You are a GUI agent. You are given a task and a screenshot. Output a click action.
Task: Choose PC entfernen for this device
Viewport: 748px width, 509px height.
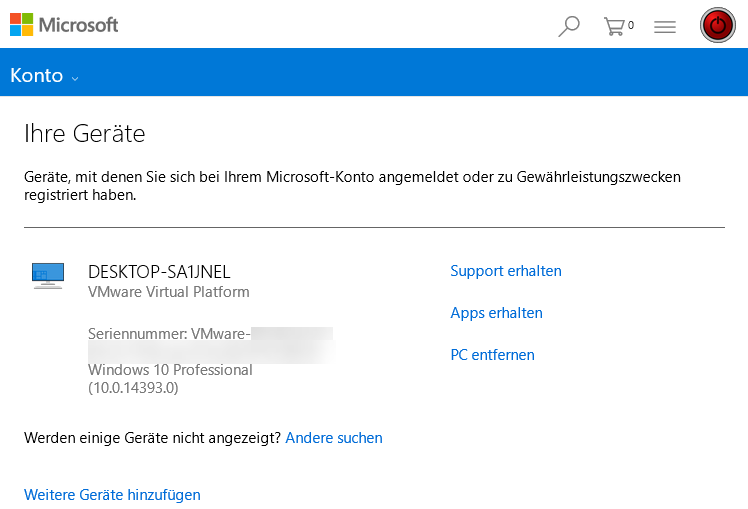tap(492, 355)
